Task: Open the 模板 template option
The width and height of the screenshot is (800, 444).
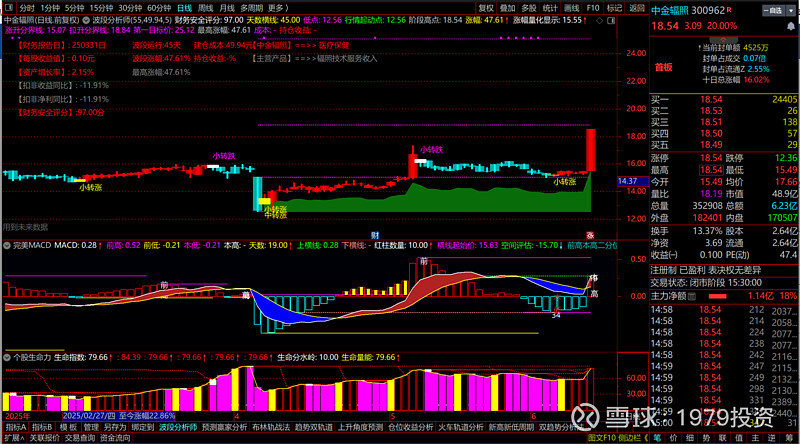Action: [x=68, y=428]
